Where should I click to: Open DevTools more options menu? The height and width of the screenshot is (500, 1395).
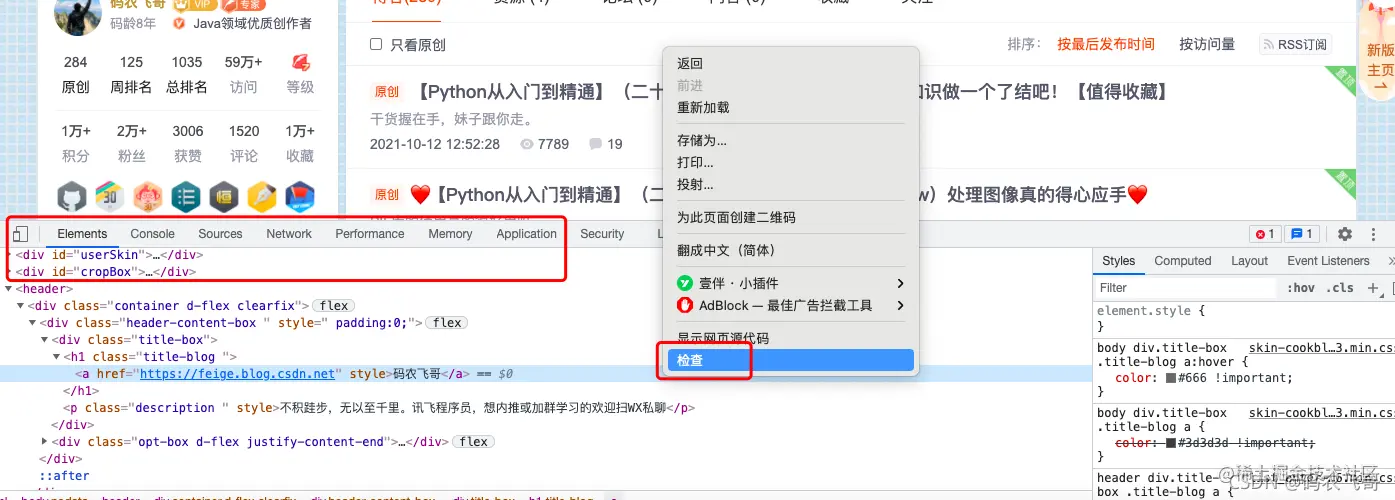click(x=1374, y=234)
